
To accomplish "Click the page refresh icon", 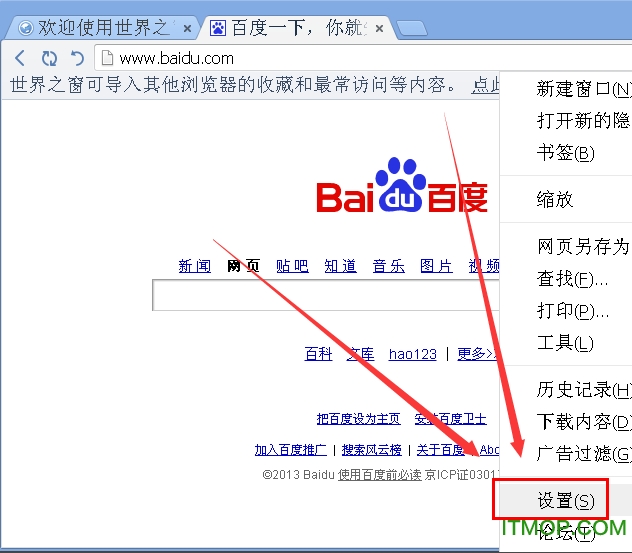I will [48, 58].
